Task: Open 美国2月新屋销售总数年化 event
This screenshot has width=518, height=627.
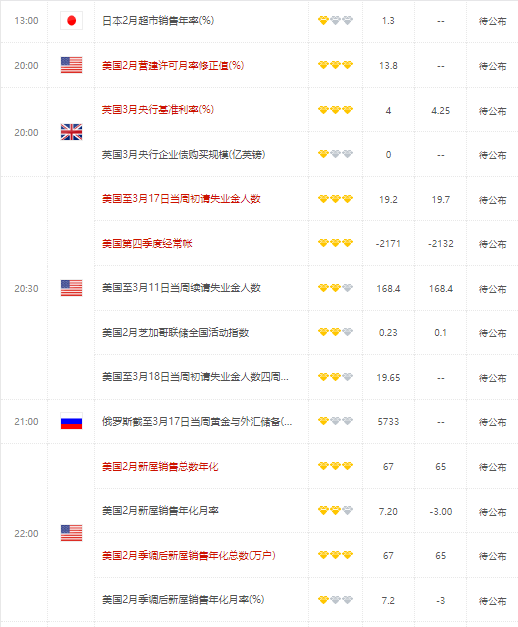Action: pos(160,466)
